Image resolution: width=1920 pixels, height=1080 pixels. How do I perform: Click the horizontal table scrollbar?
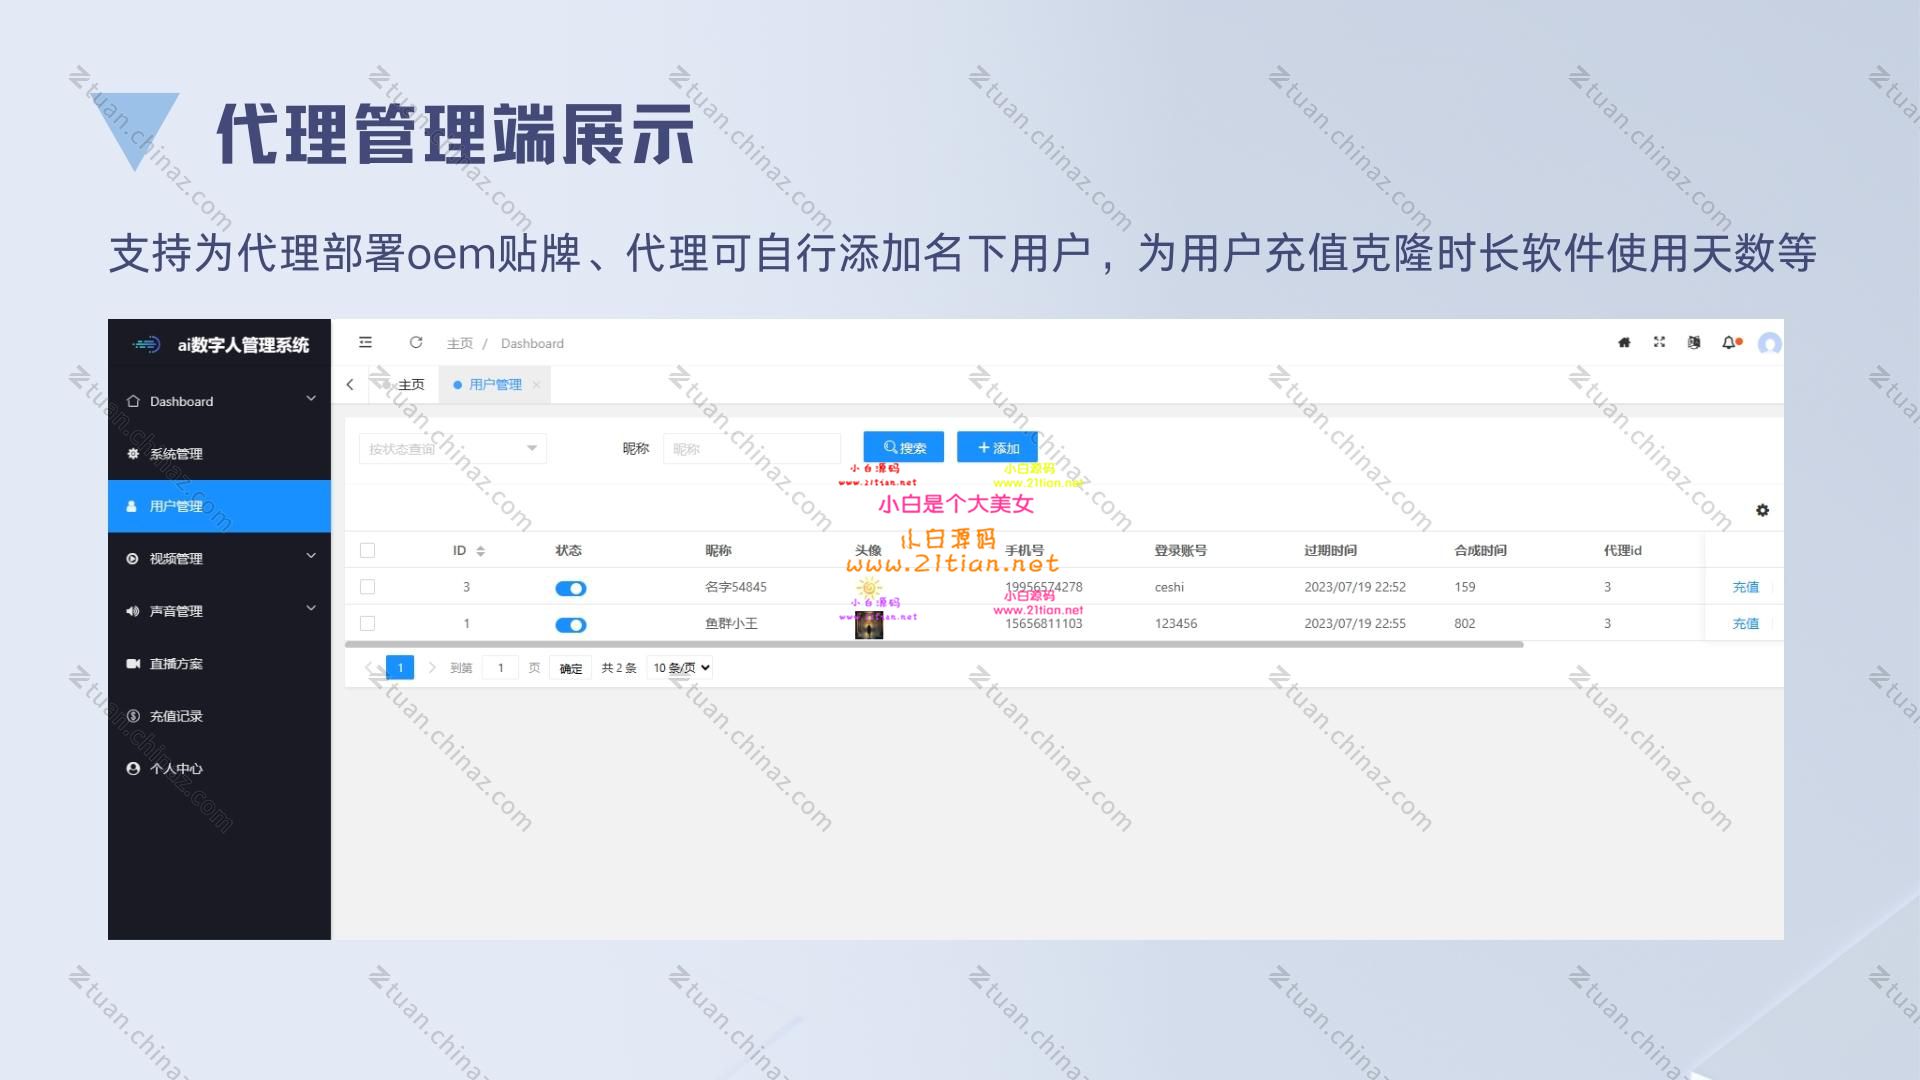pyautogui.click(x=934, y=645)
